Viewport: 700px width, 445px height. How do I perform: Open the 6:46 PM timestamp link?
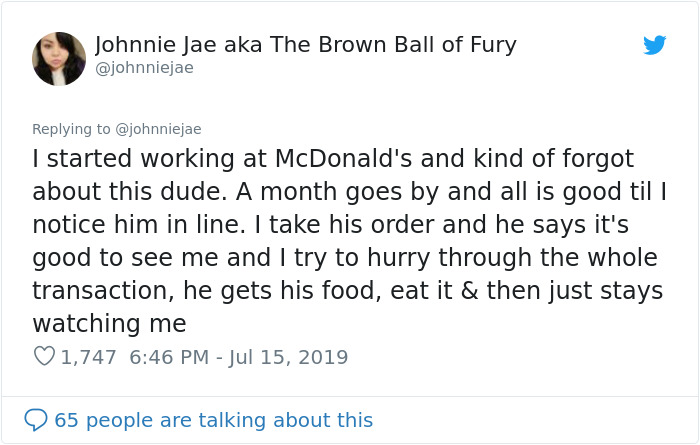166,357
